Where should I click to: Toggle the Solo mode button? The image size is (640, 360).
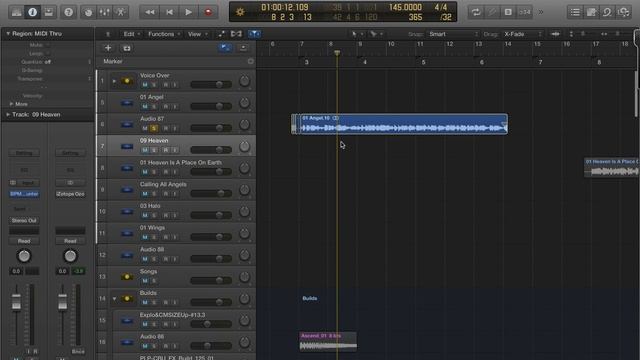coord(508,12)
